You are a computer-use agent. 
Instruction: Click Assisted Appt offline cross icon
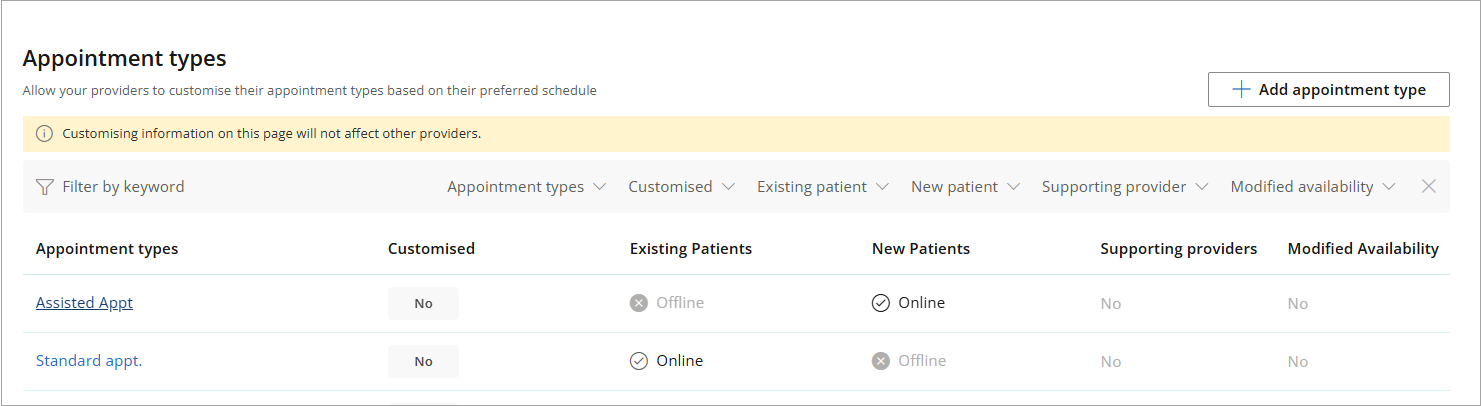tap(639, 303)
